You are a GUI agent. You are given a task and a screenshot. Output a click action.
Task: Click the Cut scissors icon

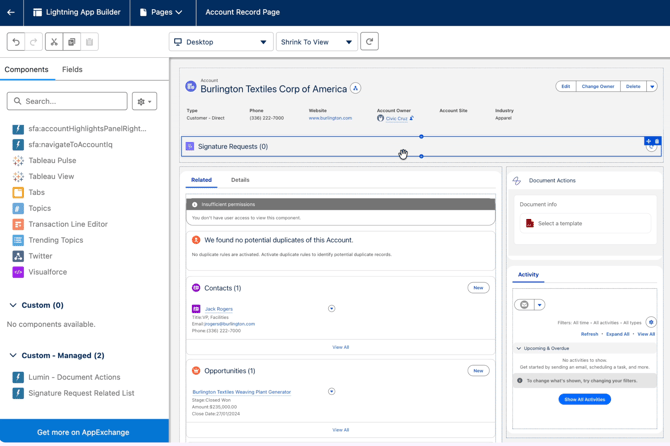54,42
